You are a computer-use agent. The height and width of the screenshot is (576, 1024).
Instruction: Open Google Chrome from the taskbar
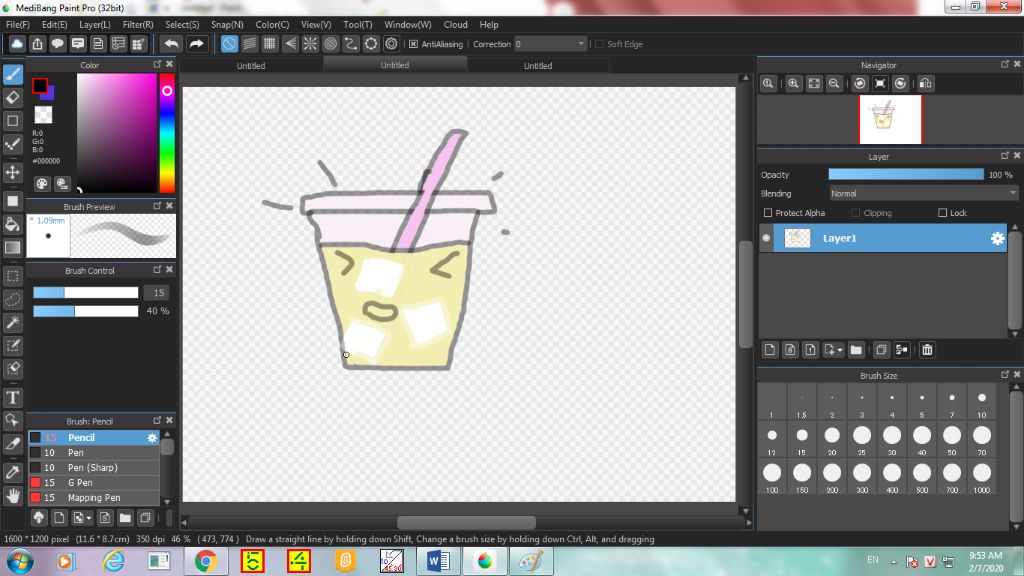tap(206, 561)
